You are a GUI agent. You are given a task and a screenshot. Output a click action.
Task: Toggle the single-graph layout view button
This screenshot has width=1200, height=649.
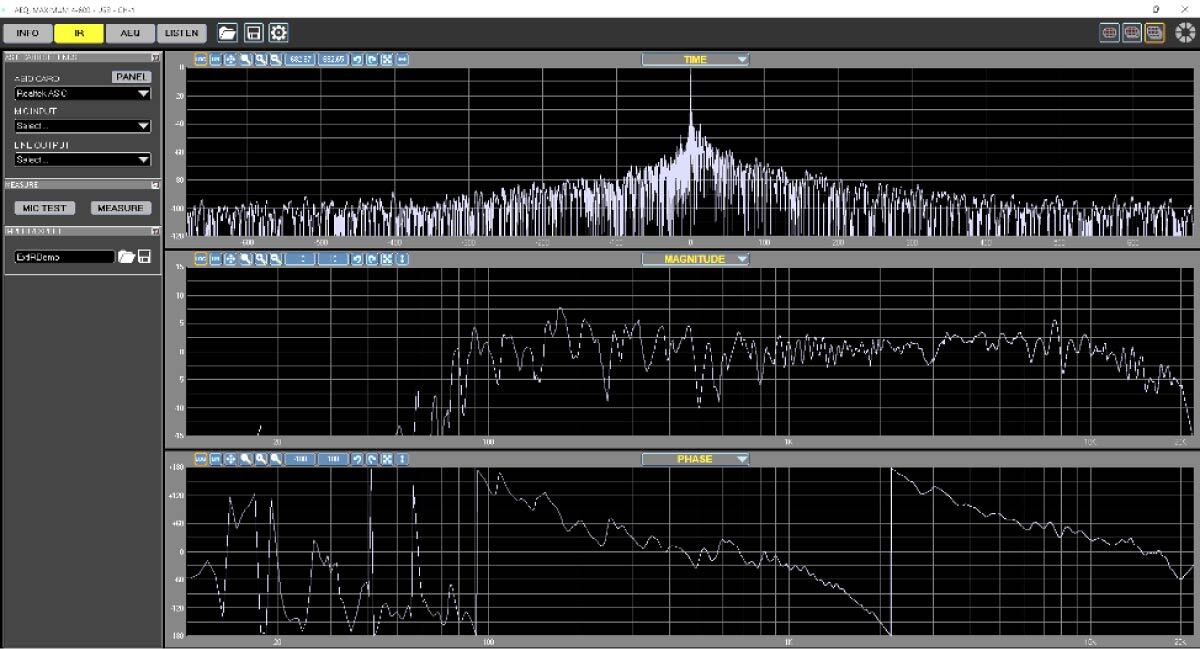(1110, 33)
